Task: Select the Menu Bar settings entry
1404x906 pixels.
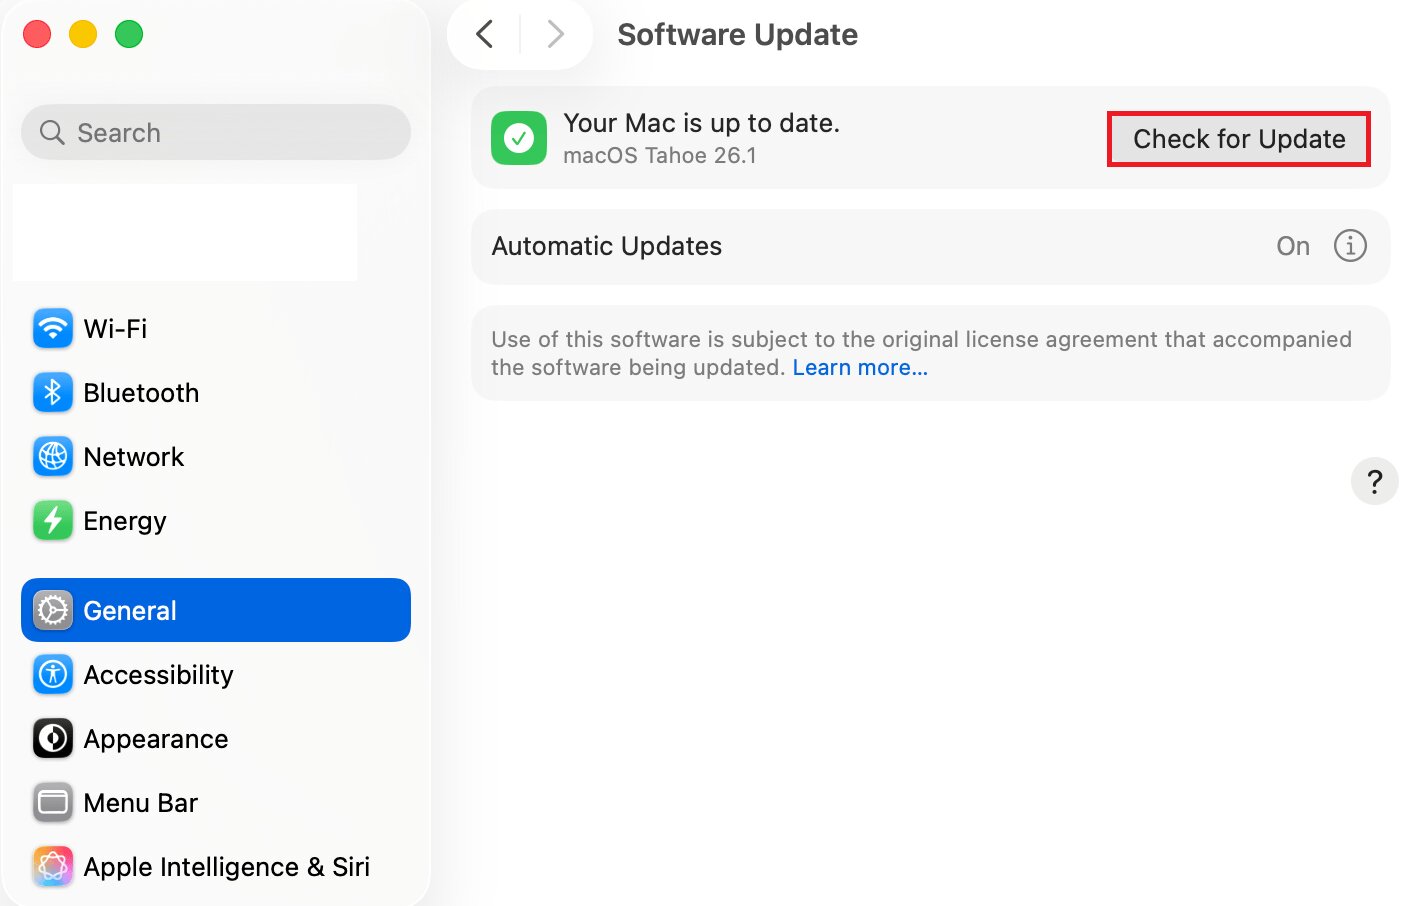Action: tap(140, 802)
